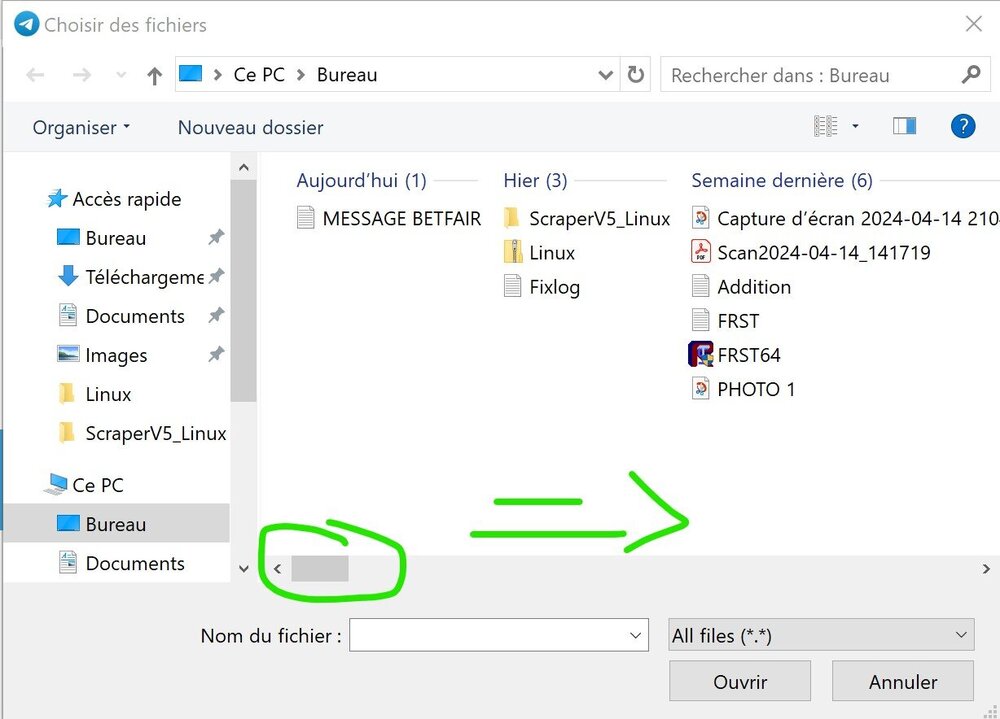The image size is (1000, 719).
Task: Expand the Nom du fichier dropdown arrow
Action: pyautogui.click(x=636, y=635)
